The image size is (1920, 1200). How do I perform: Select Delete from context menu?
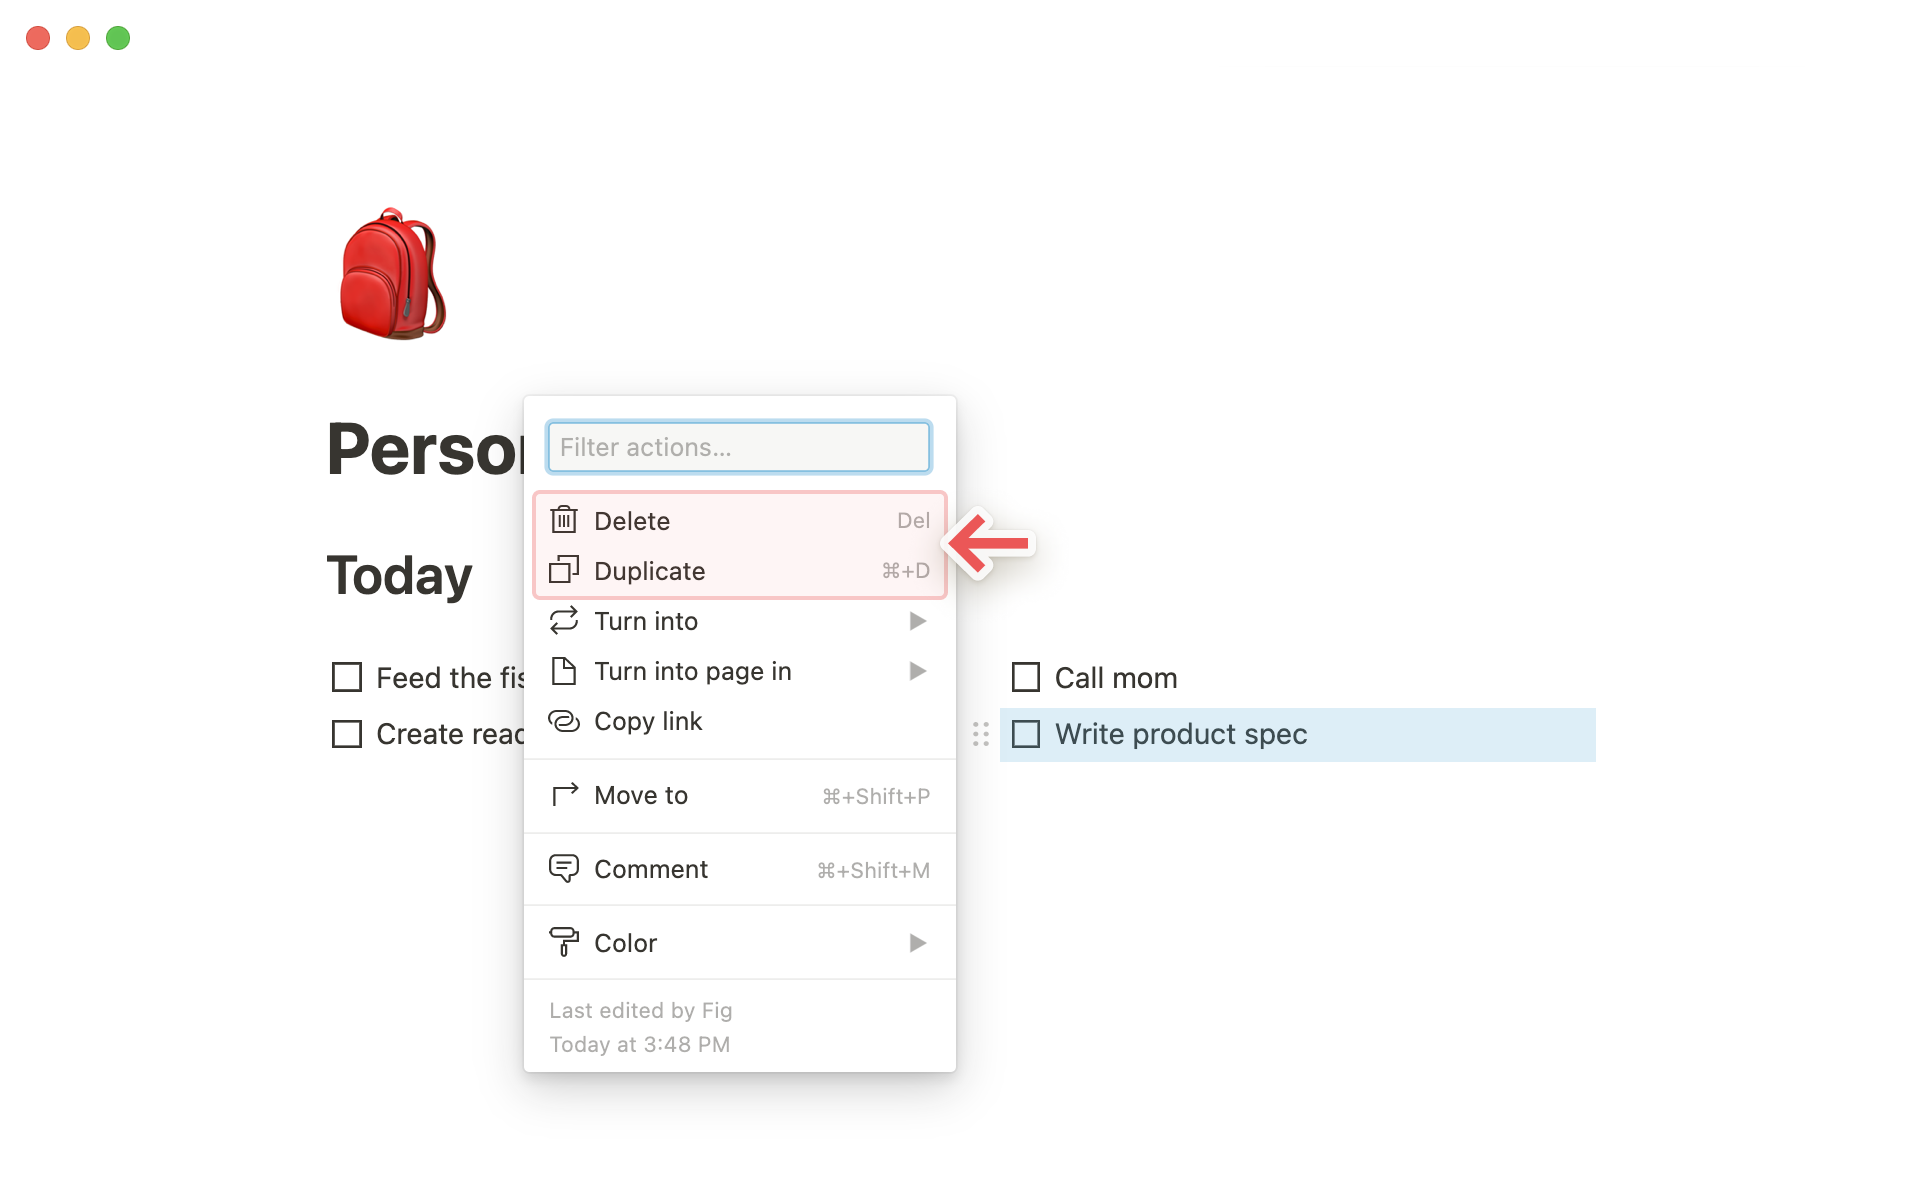point(740,521)
